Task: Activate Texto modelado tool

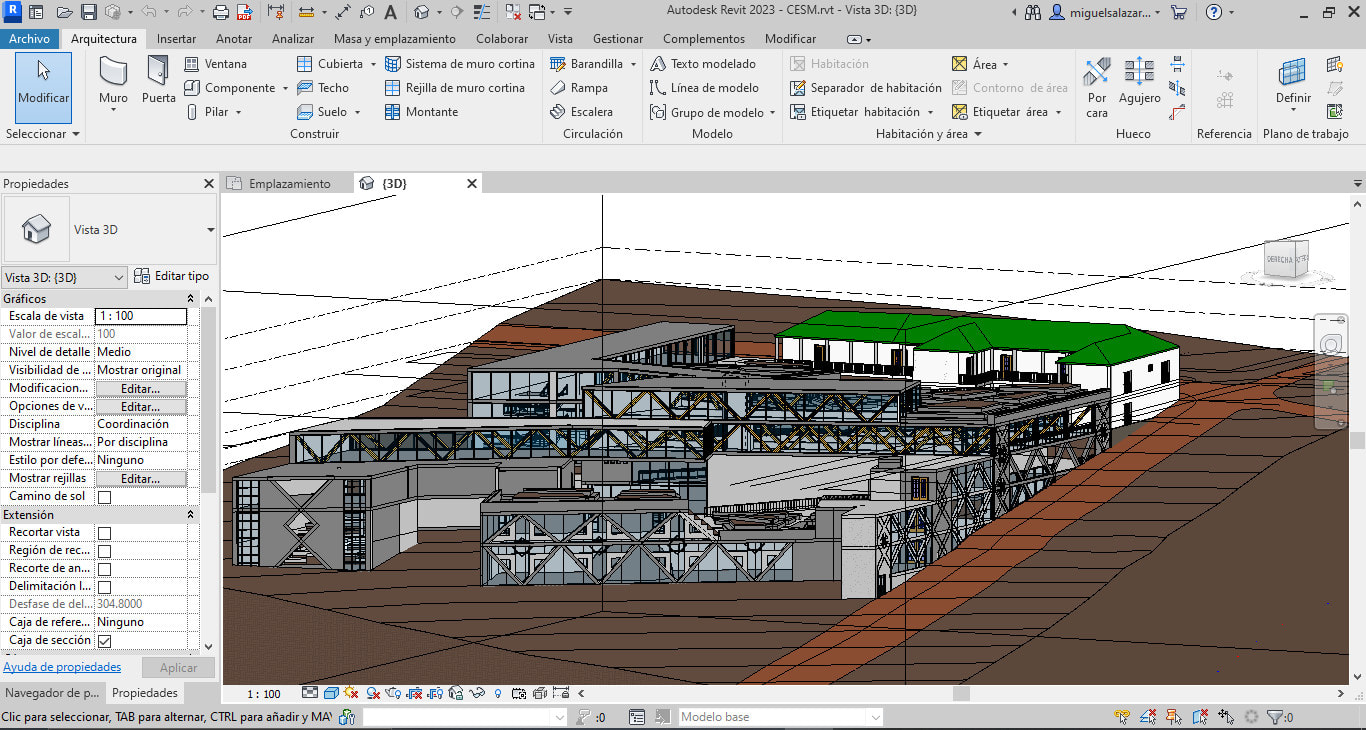Action: (x=703, y=63)
